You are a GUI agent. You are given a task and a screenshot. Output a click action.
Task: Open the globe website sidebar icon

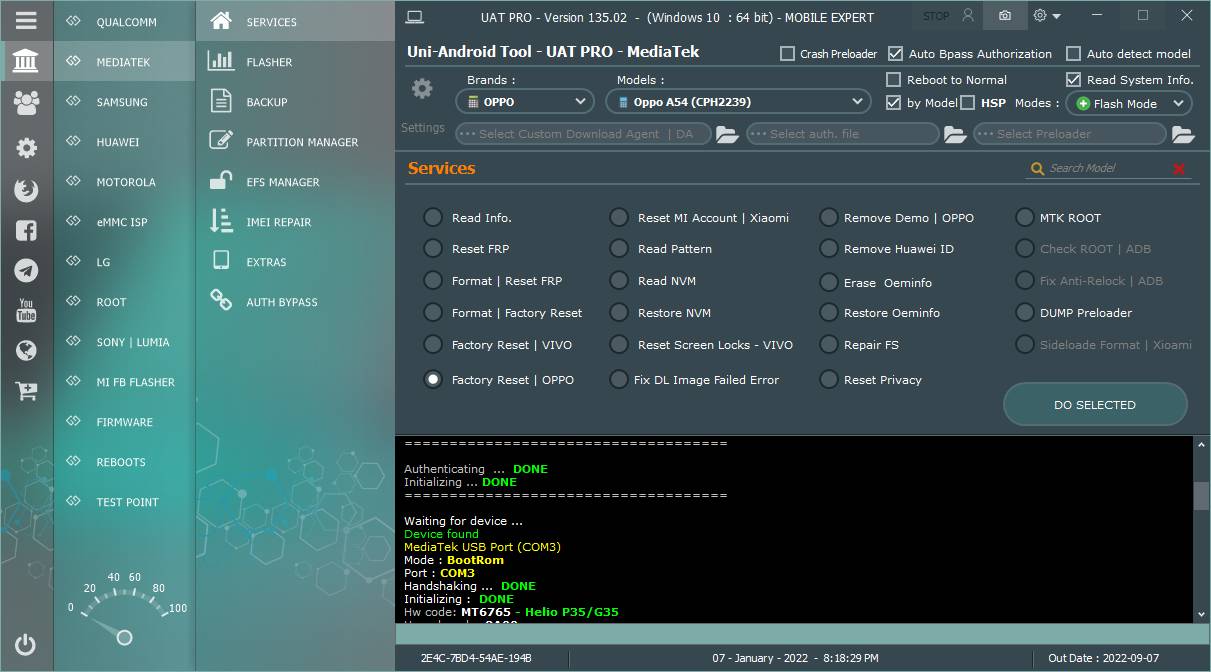(x=26, y=350)
